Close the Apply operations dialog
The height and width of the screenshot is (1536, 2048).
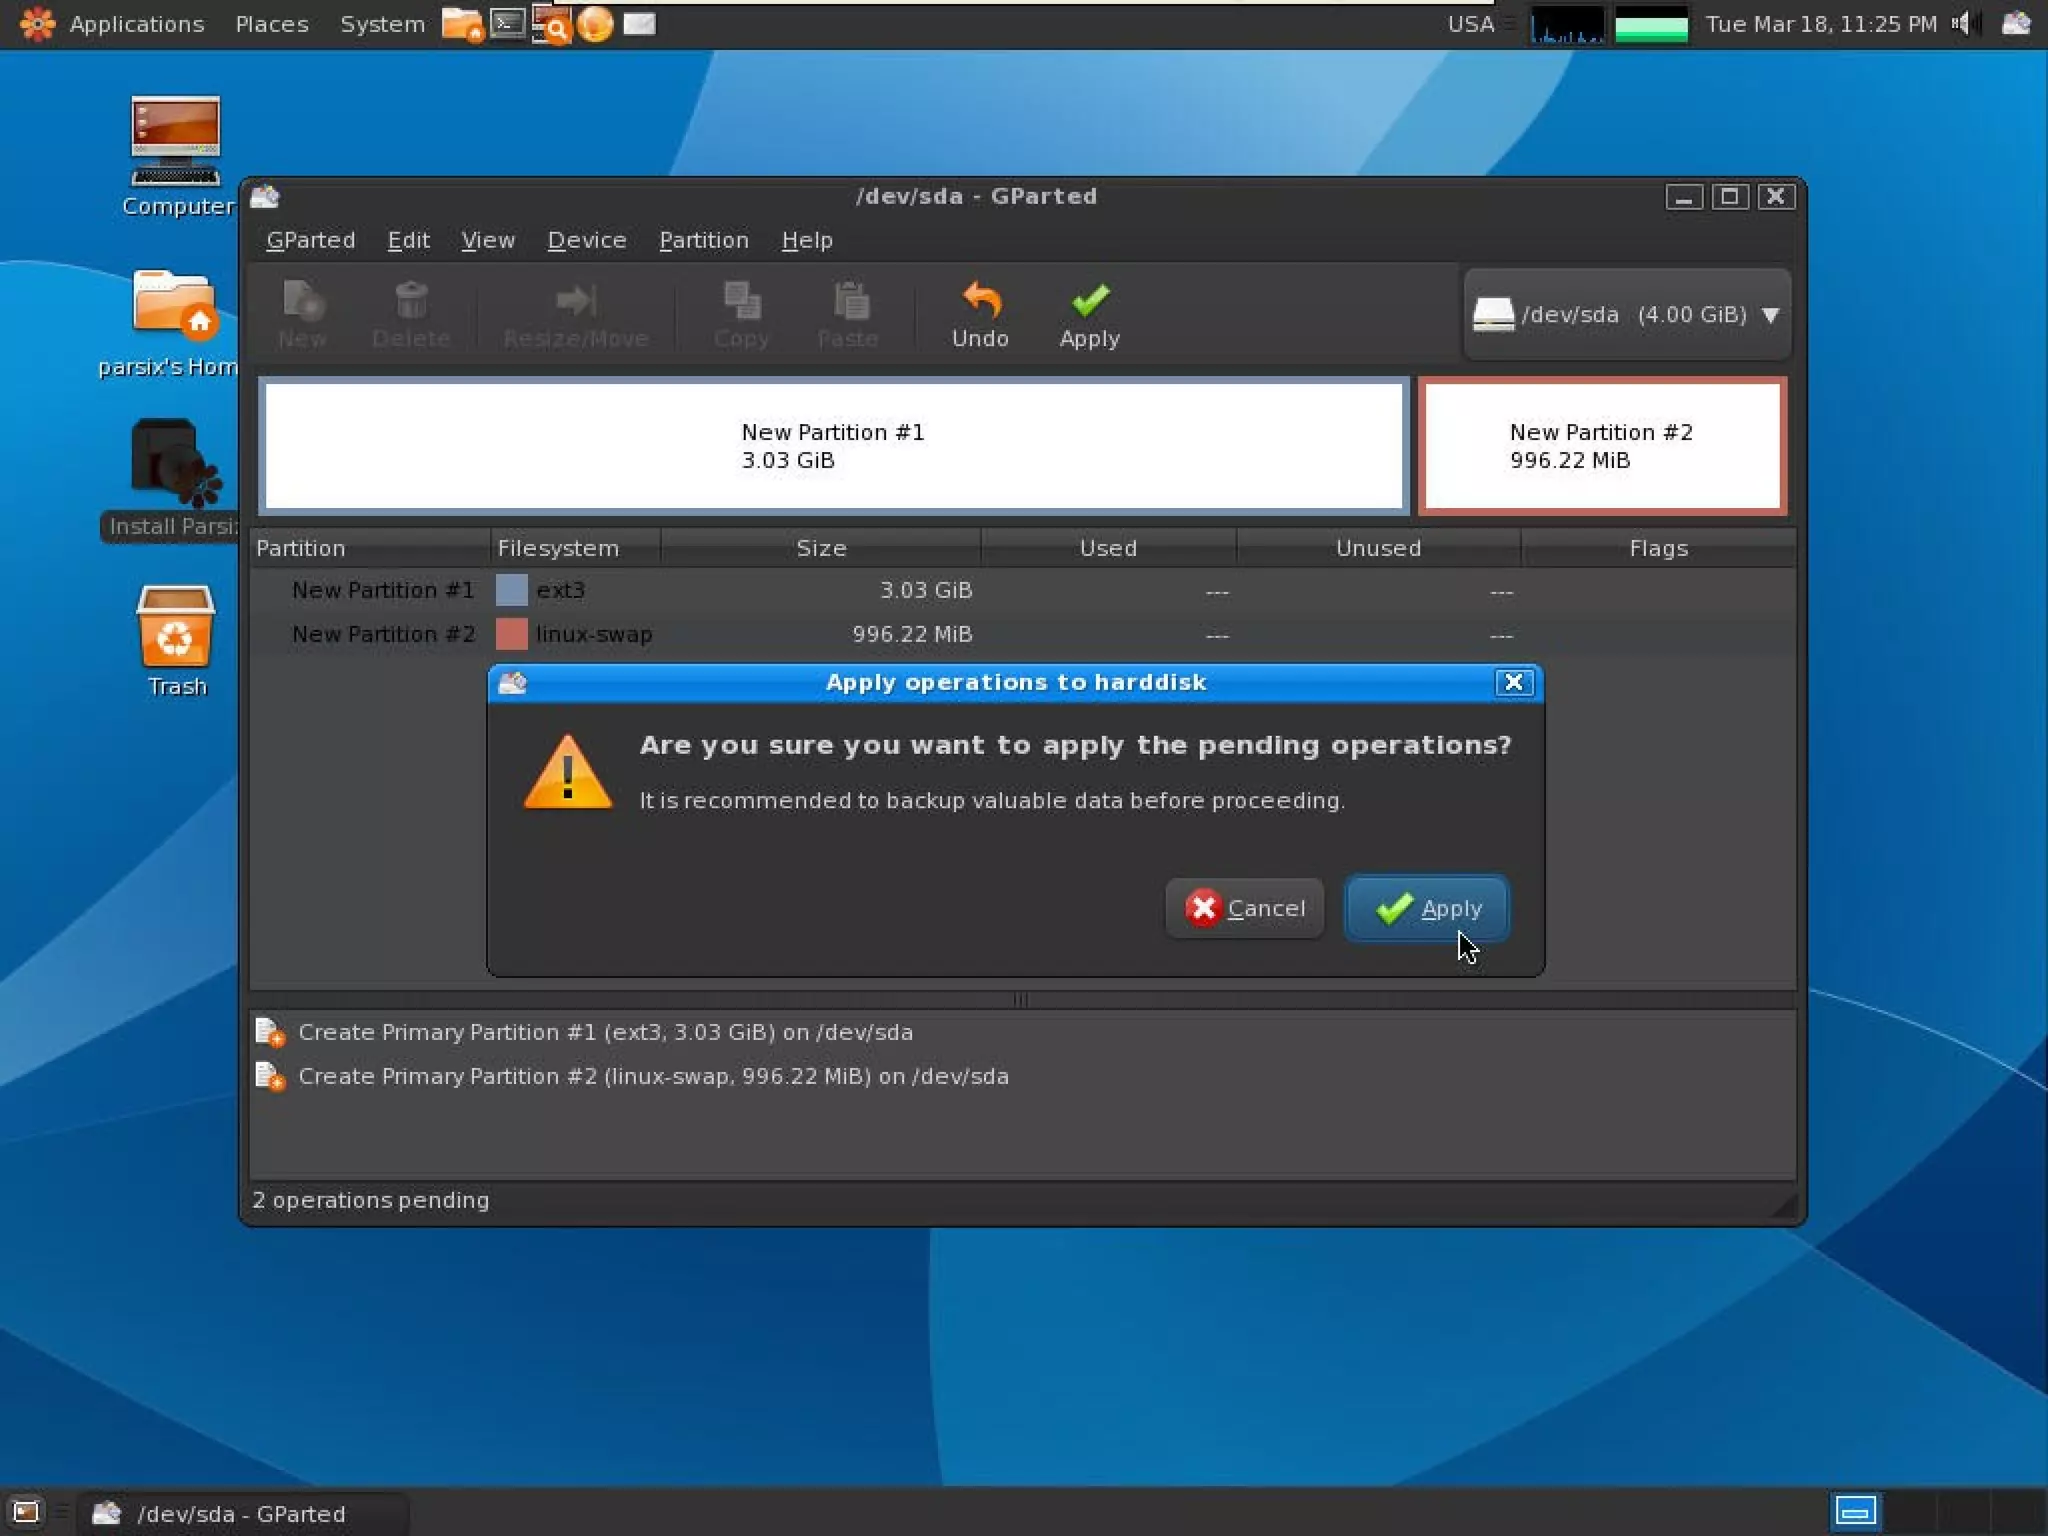point(1513,682)
